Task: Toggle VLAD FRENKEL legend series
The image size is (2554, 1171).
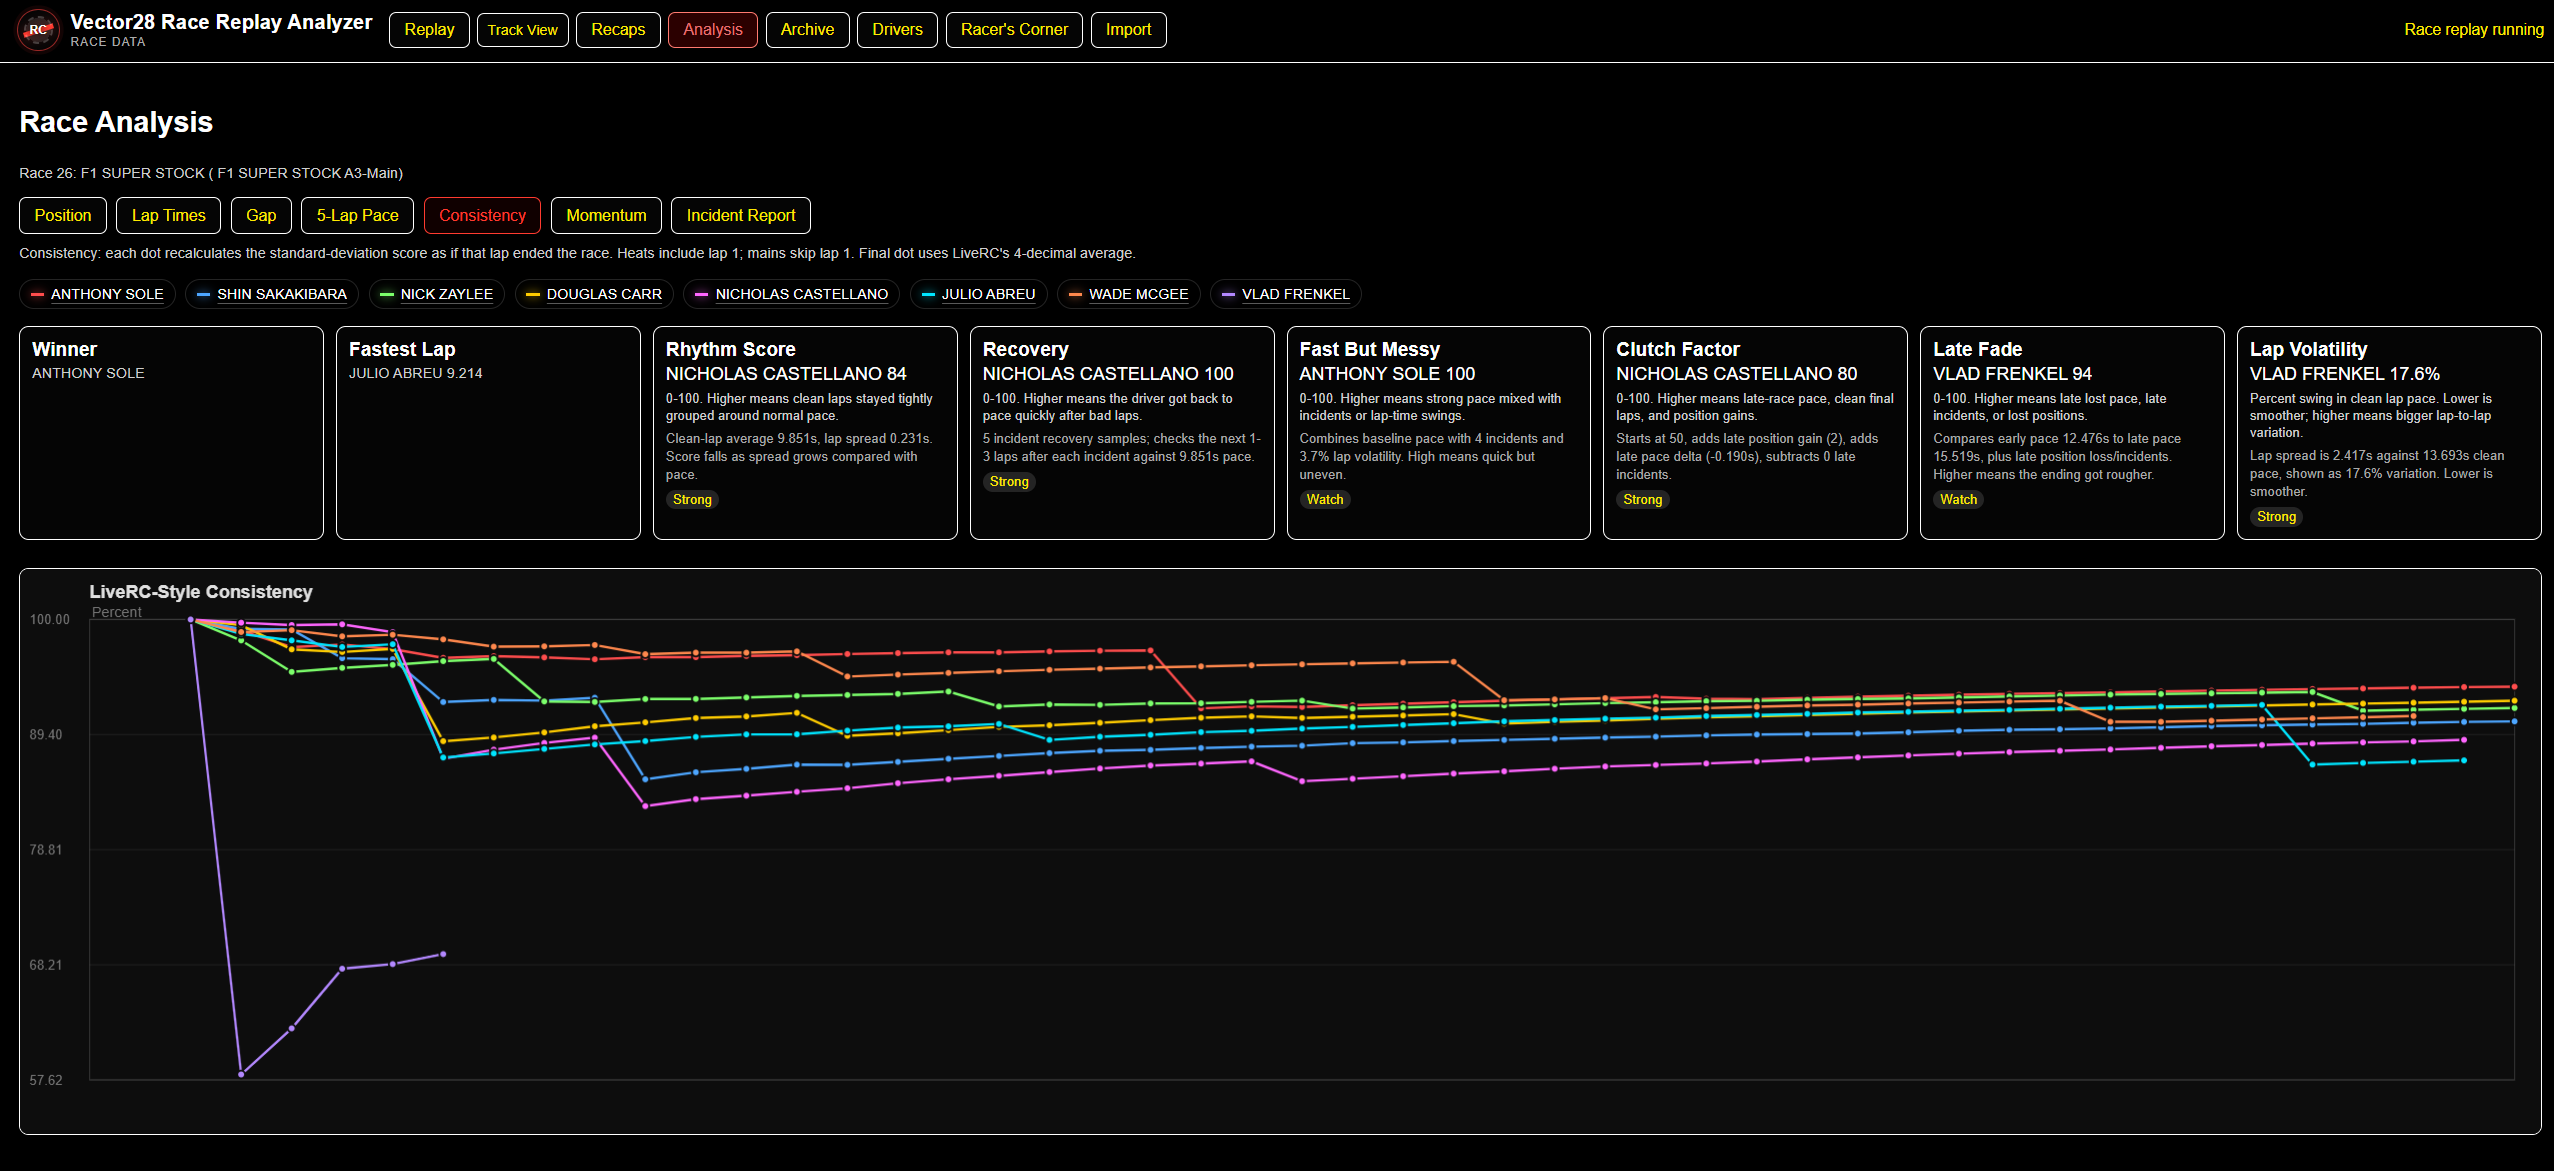Action: [1286, 294]
